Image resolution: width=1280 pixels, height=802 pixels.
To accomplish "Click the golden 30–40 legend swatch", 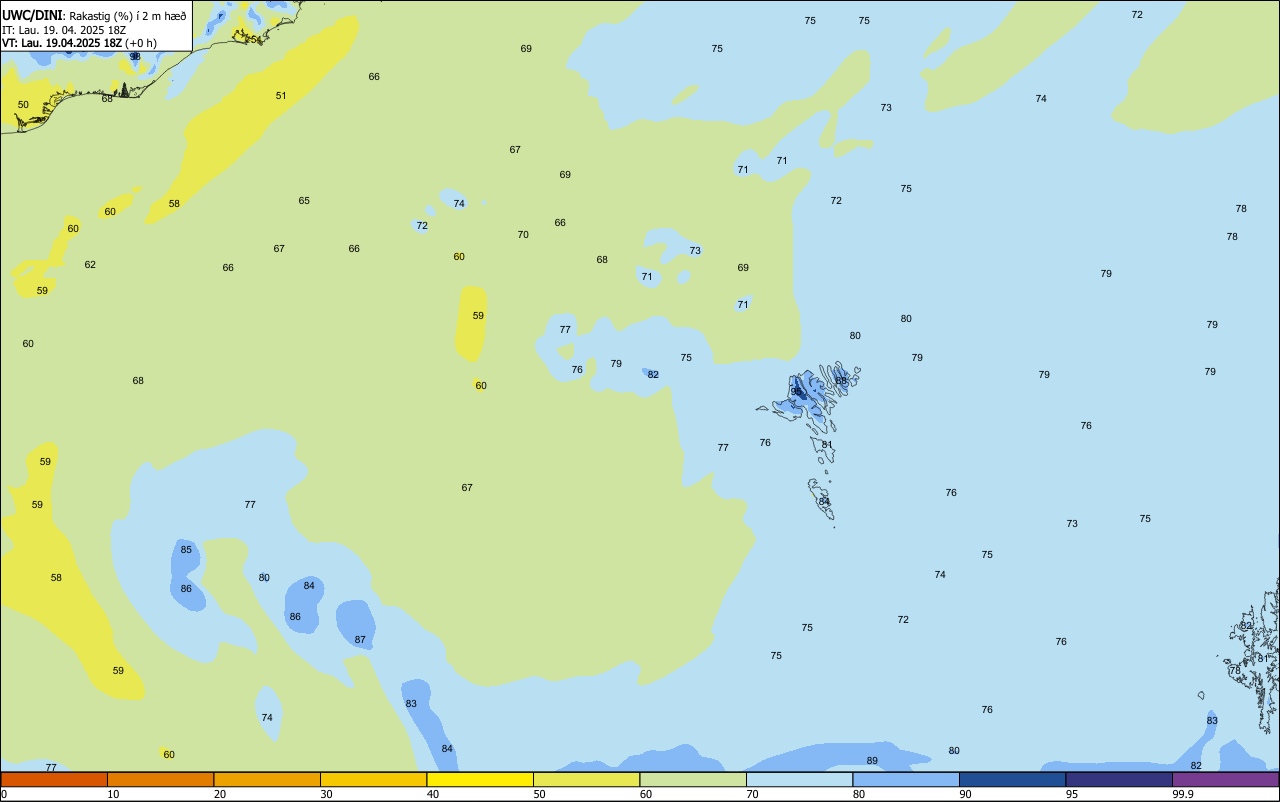I will point(373,779).
